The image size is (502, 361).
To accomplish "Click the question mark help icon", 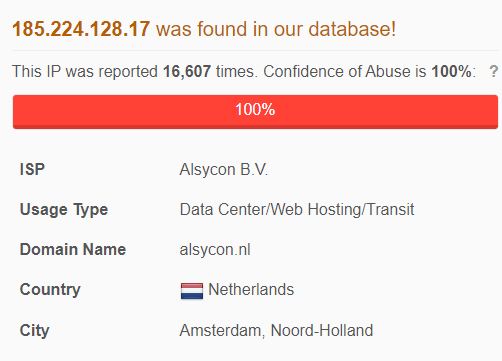I will point(494,71).
